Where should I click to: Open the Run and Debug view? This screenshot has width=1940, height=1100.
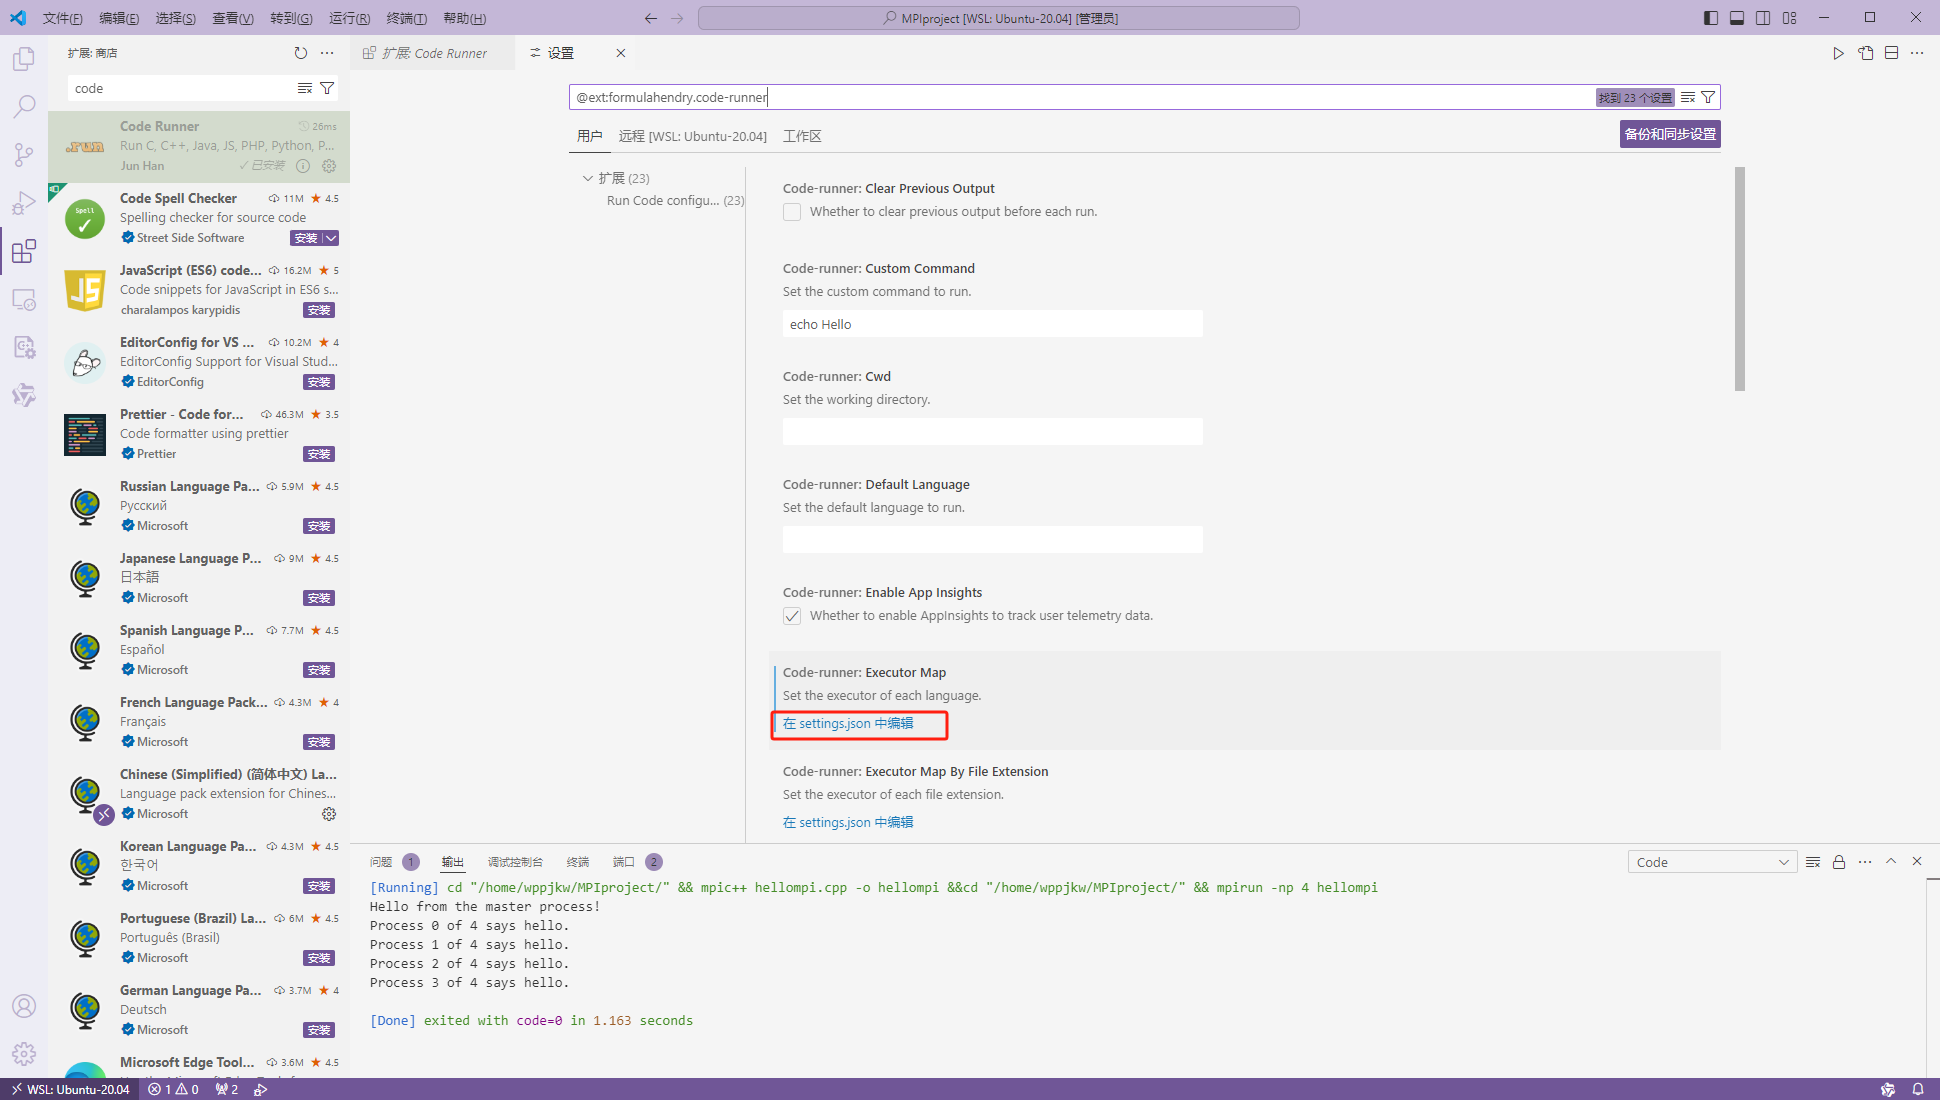pos(24,203)
